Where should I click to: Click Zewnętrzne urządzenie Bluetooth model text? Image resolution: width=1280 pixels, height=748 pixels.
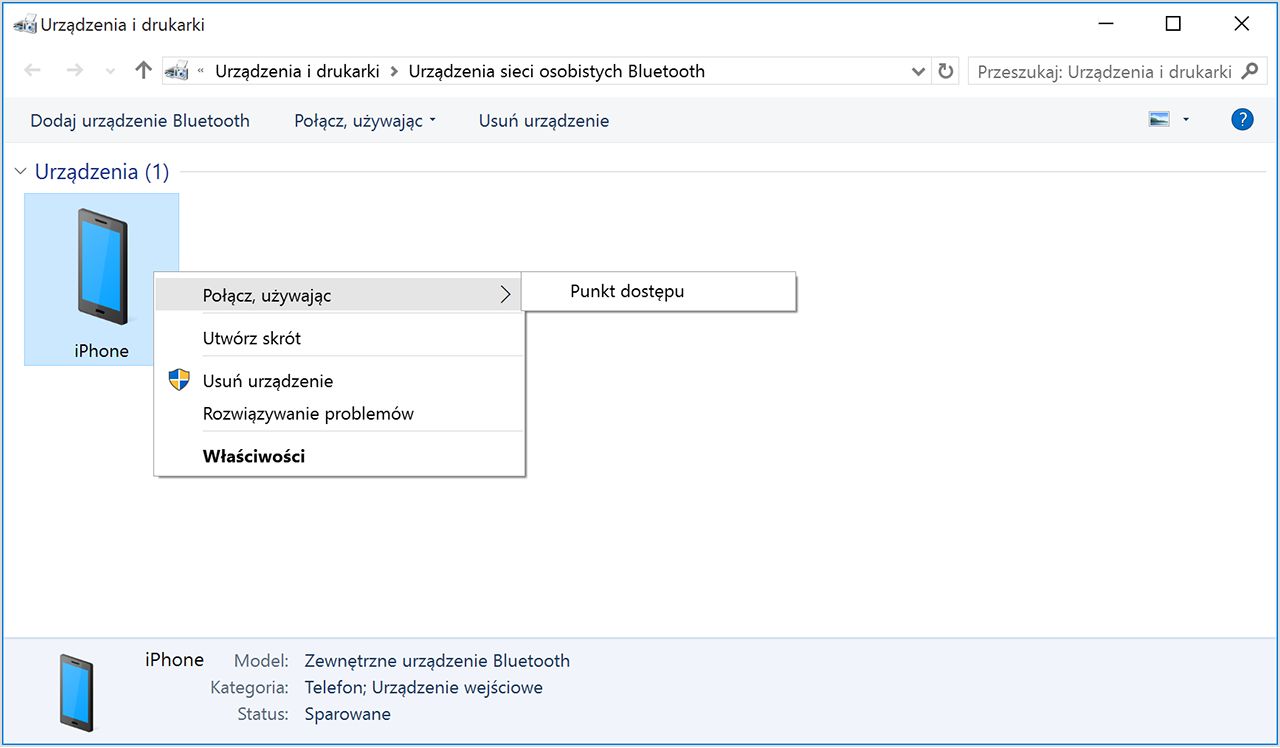click(x=437, y=661)
